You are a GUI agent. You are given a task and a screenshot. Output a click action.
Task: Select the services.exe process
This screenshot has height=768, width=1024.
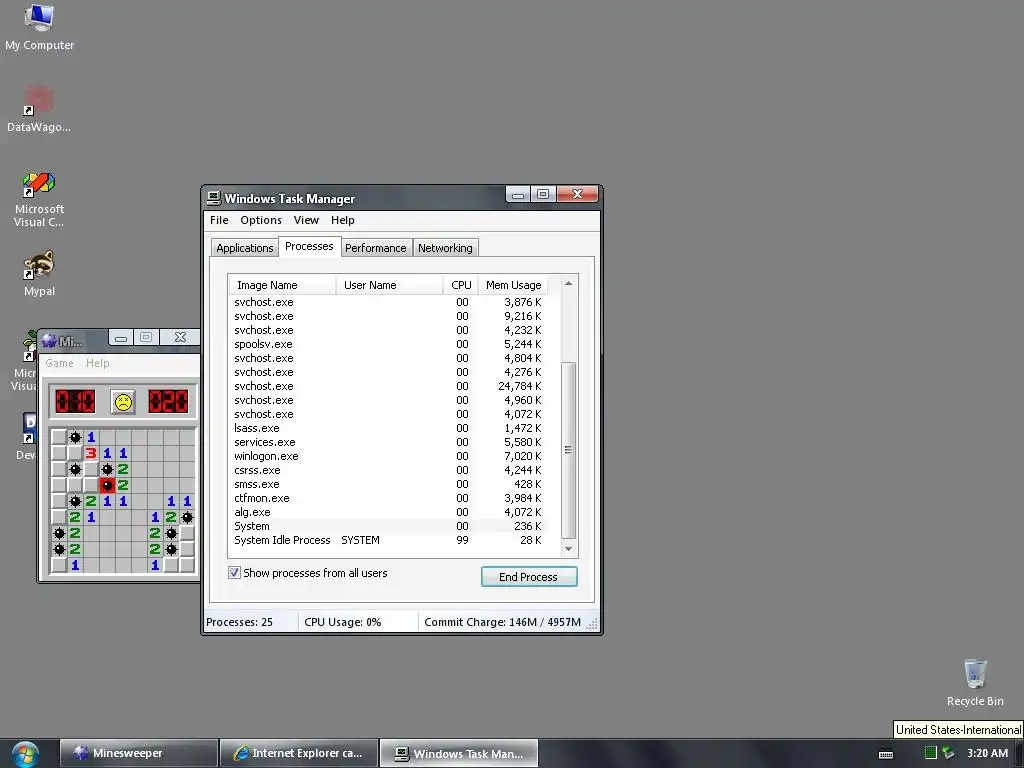[x=388, y=442]
